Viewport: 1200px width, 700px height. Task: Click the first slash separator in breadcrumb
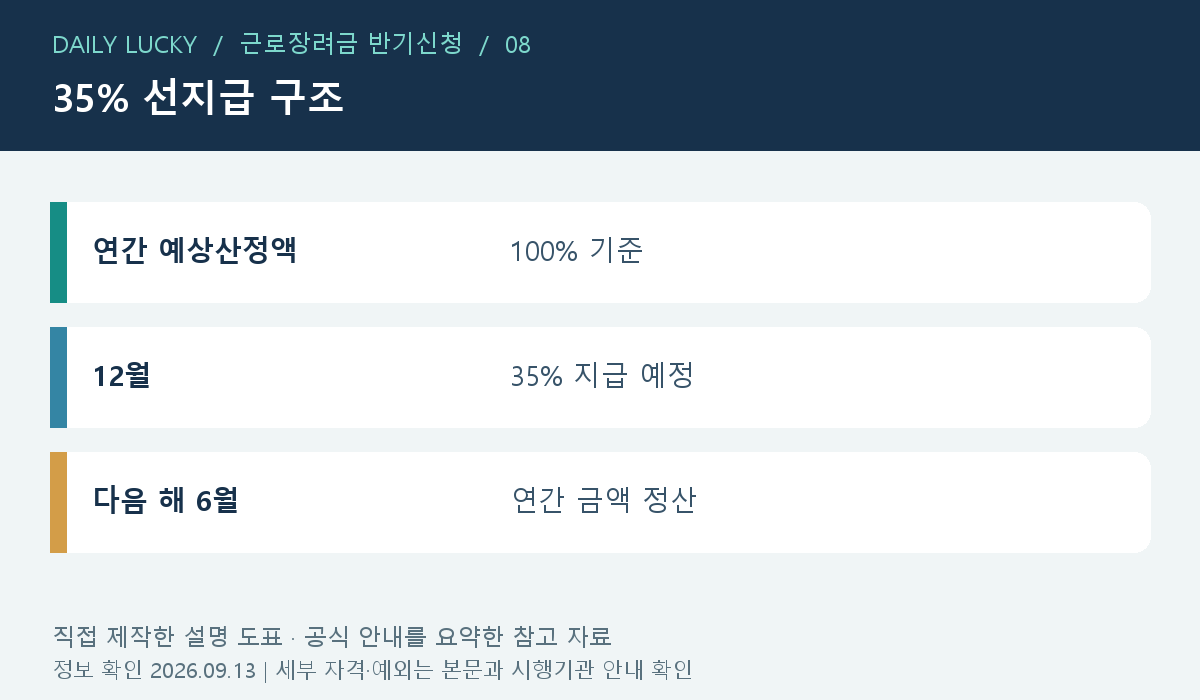coord(218,45)
